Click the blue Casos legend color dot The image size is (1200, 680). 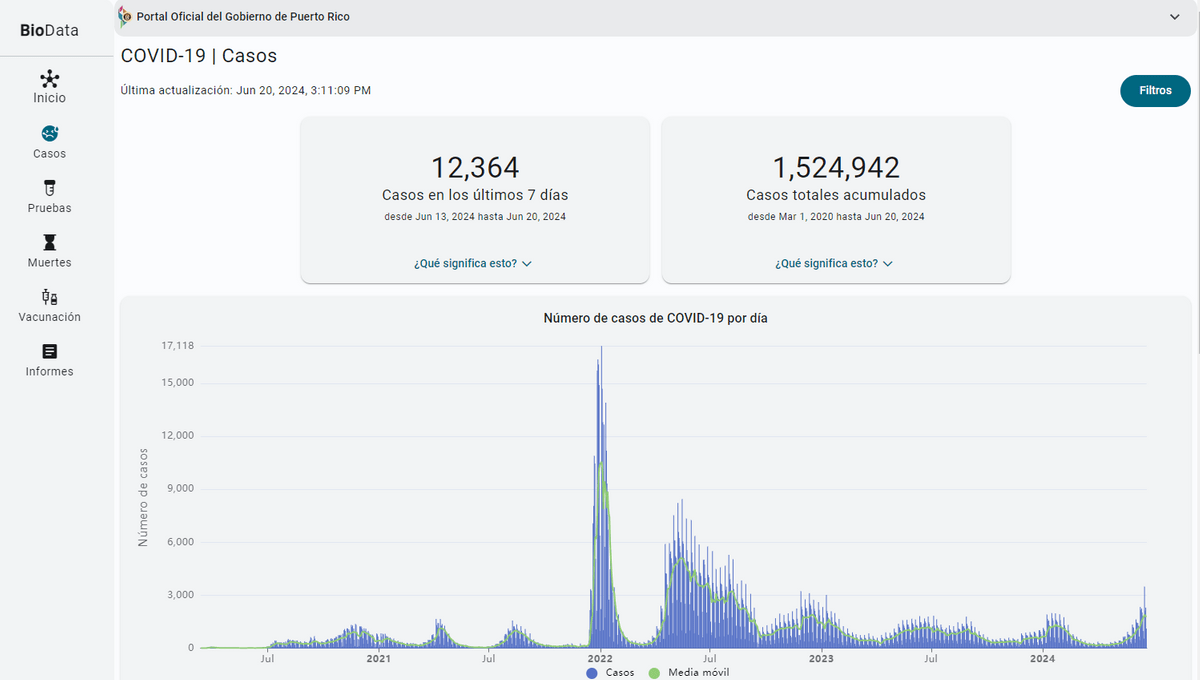(592, 673)
